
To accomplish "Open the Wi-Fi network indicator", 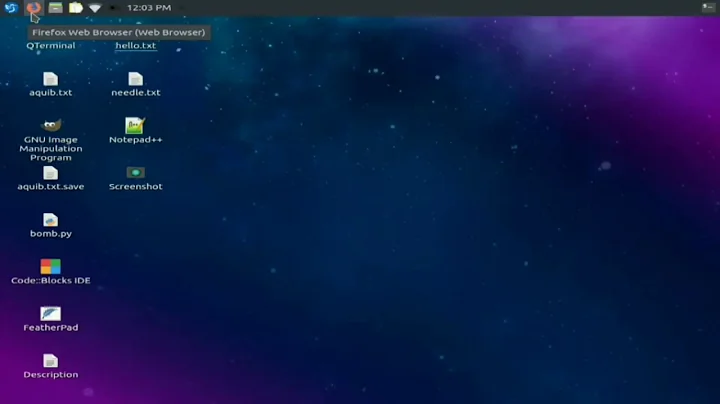I will tap(95, 8).
